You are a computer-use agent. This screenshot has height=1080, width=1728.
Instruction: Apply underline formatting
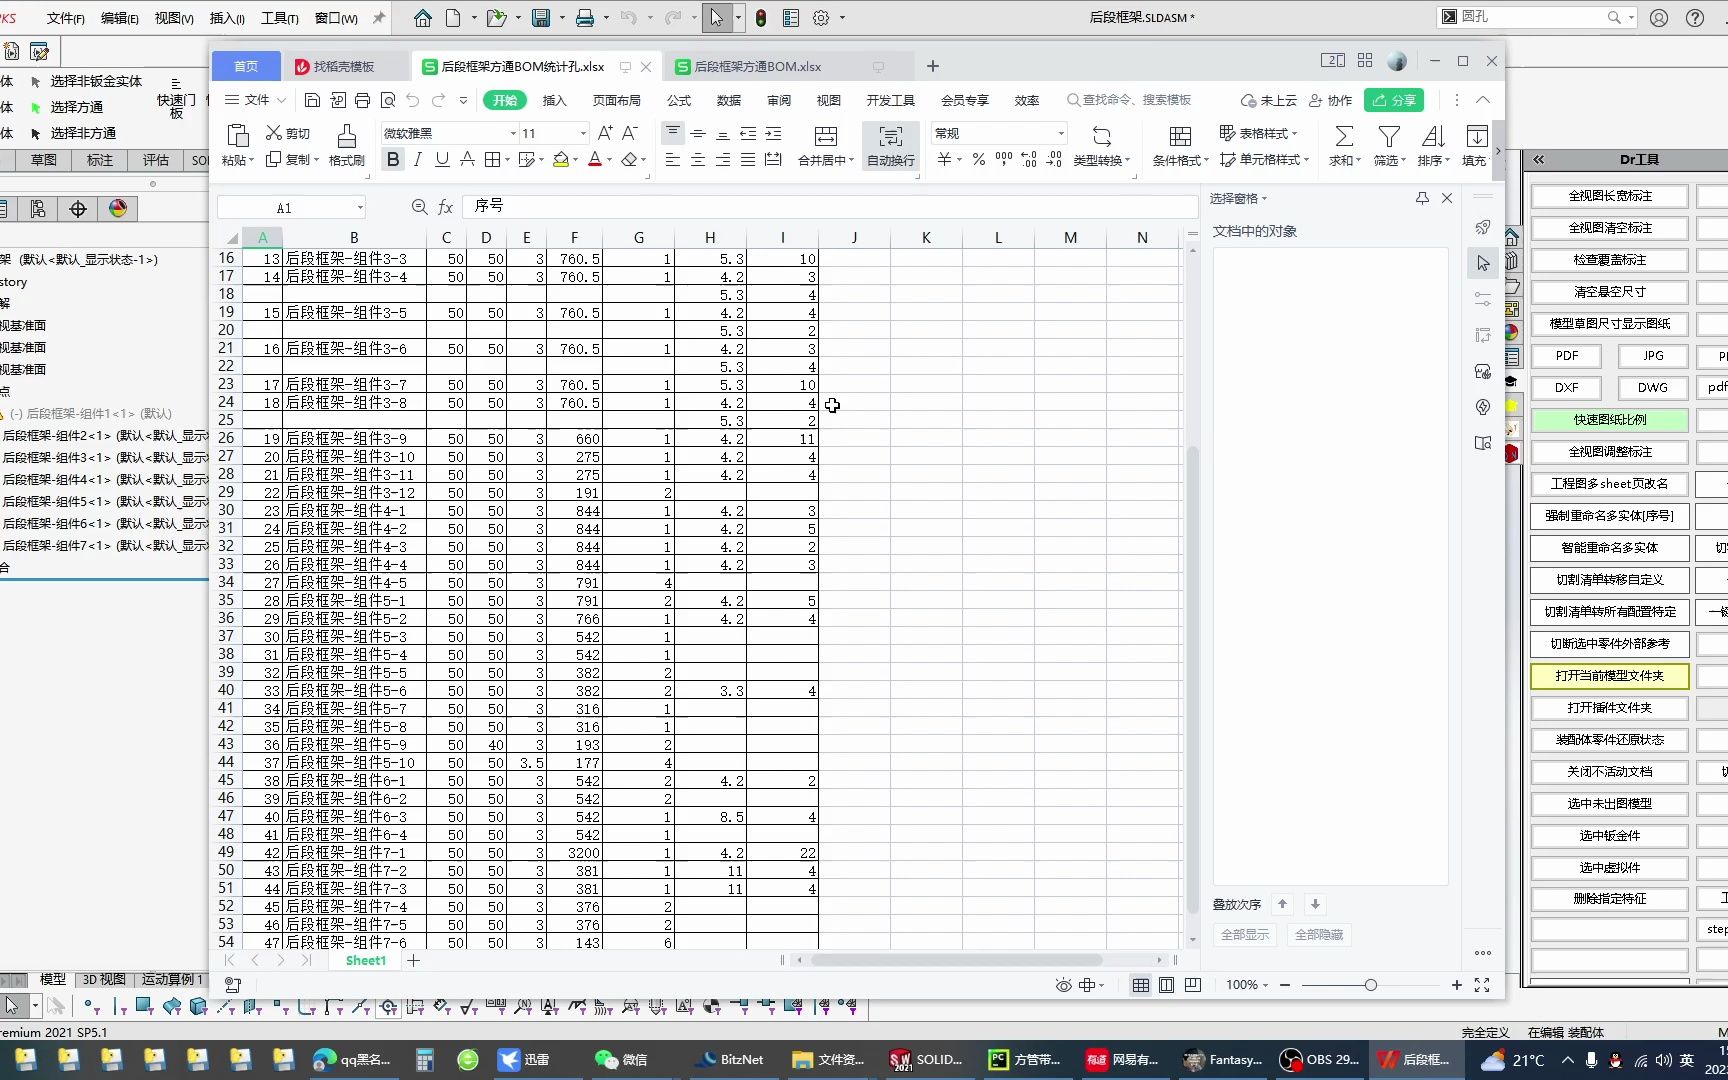click(x=441, y=159)
